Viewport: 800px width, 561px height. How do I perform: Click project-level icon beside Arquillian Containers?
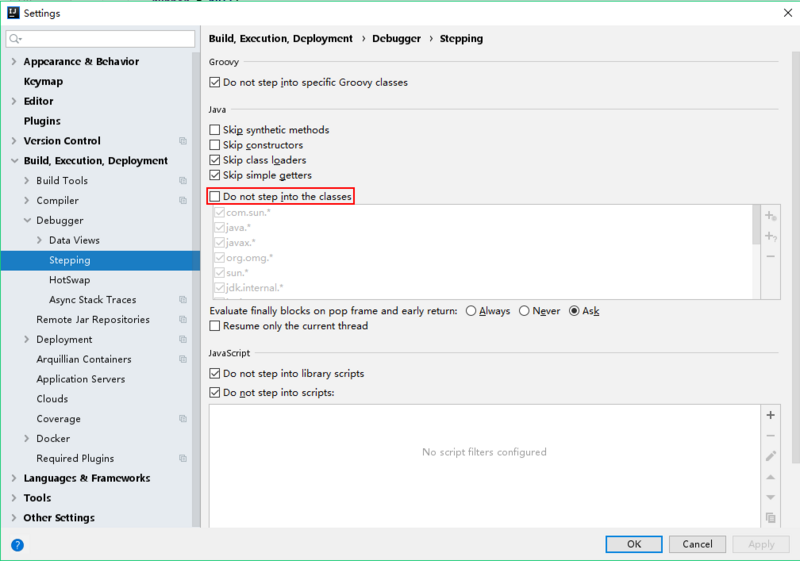[183, 360]
